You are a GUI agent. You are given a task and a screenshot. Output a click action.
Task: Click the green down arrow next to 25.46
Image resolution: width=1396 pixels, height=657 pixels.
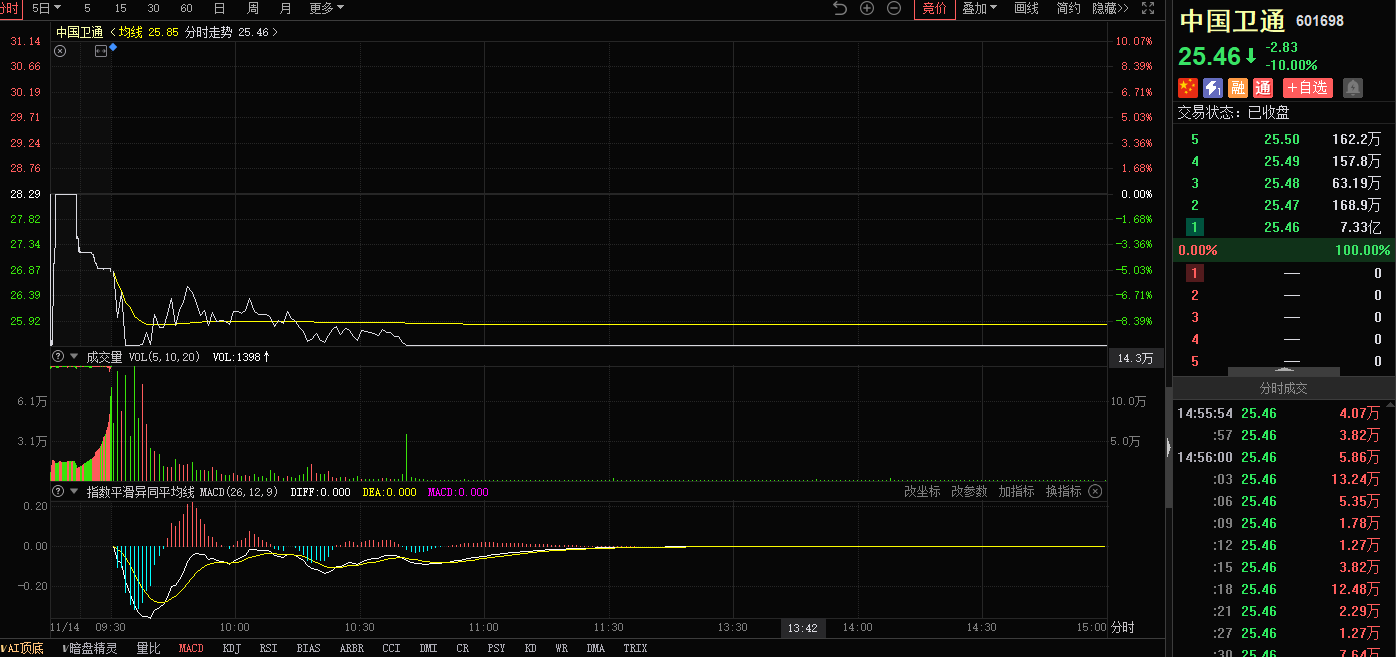[x=1250, y=56]
